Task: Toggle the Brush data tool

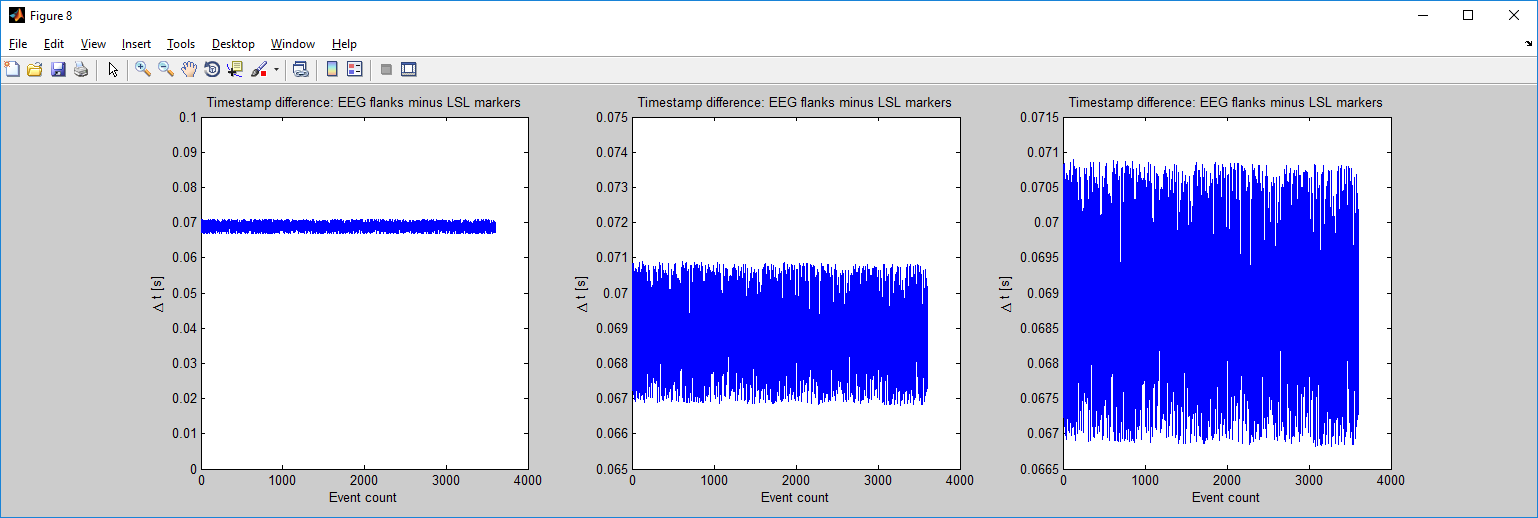Action: 259,69
